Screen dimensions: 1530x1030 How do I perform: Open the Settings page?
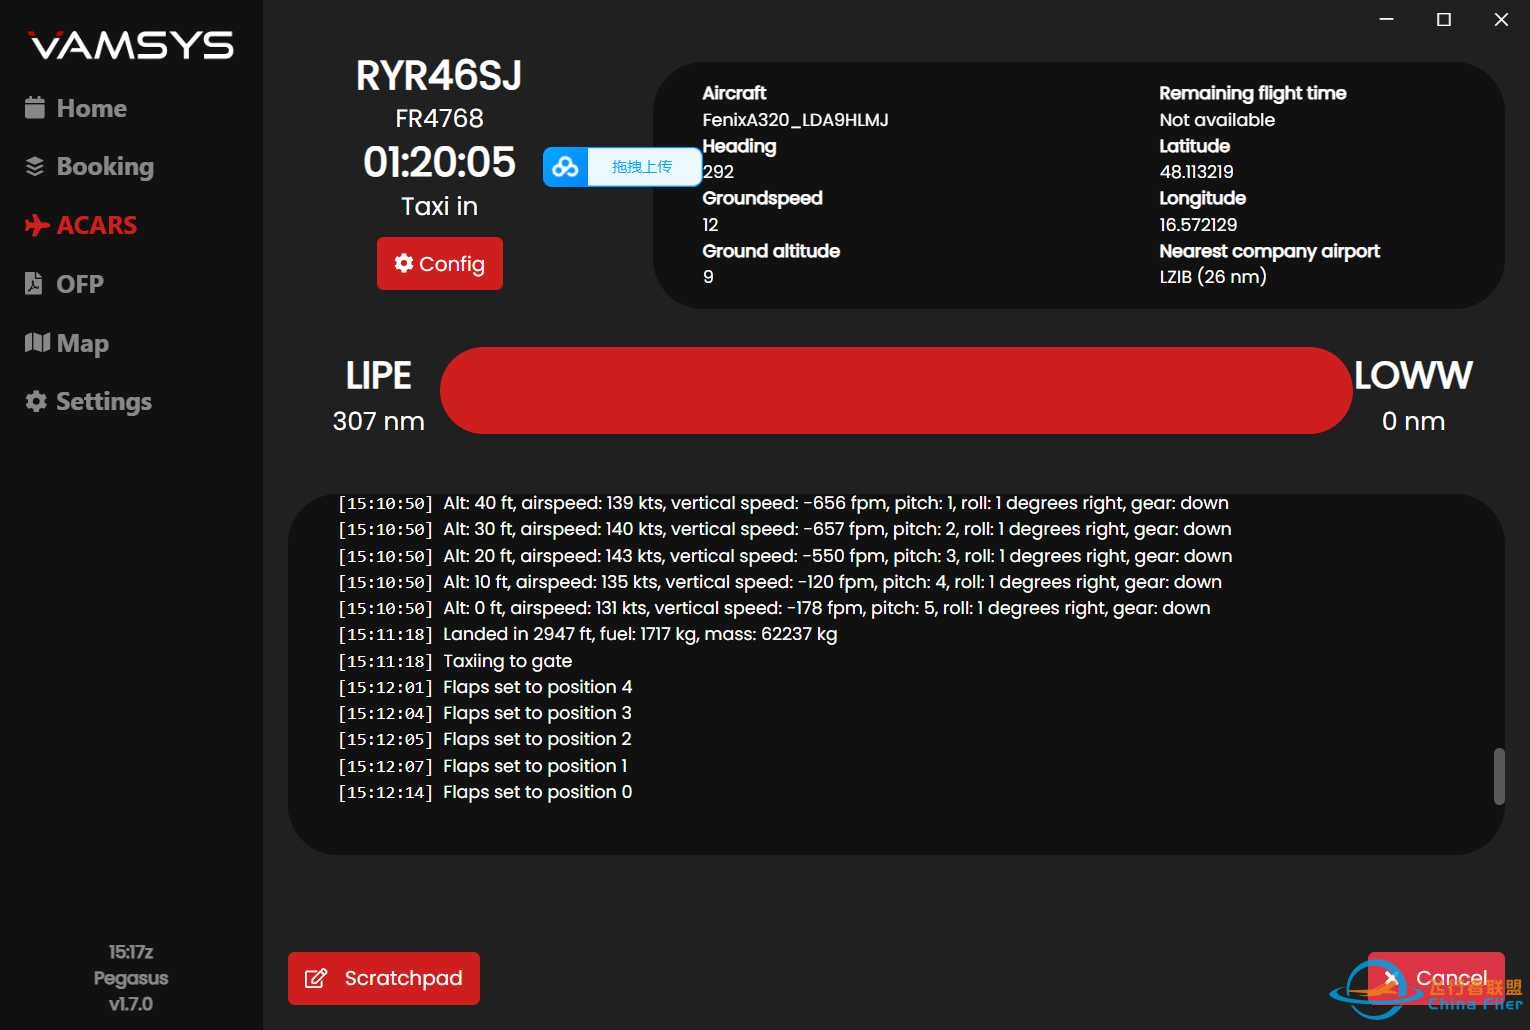coord(89,401)
